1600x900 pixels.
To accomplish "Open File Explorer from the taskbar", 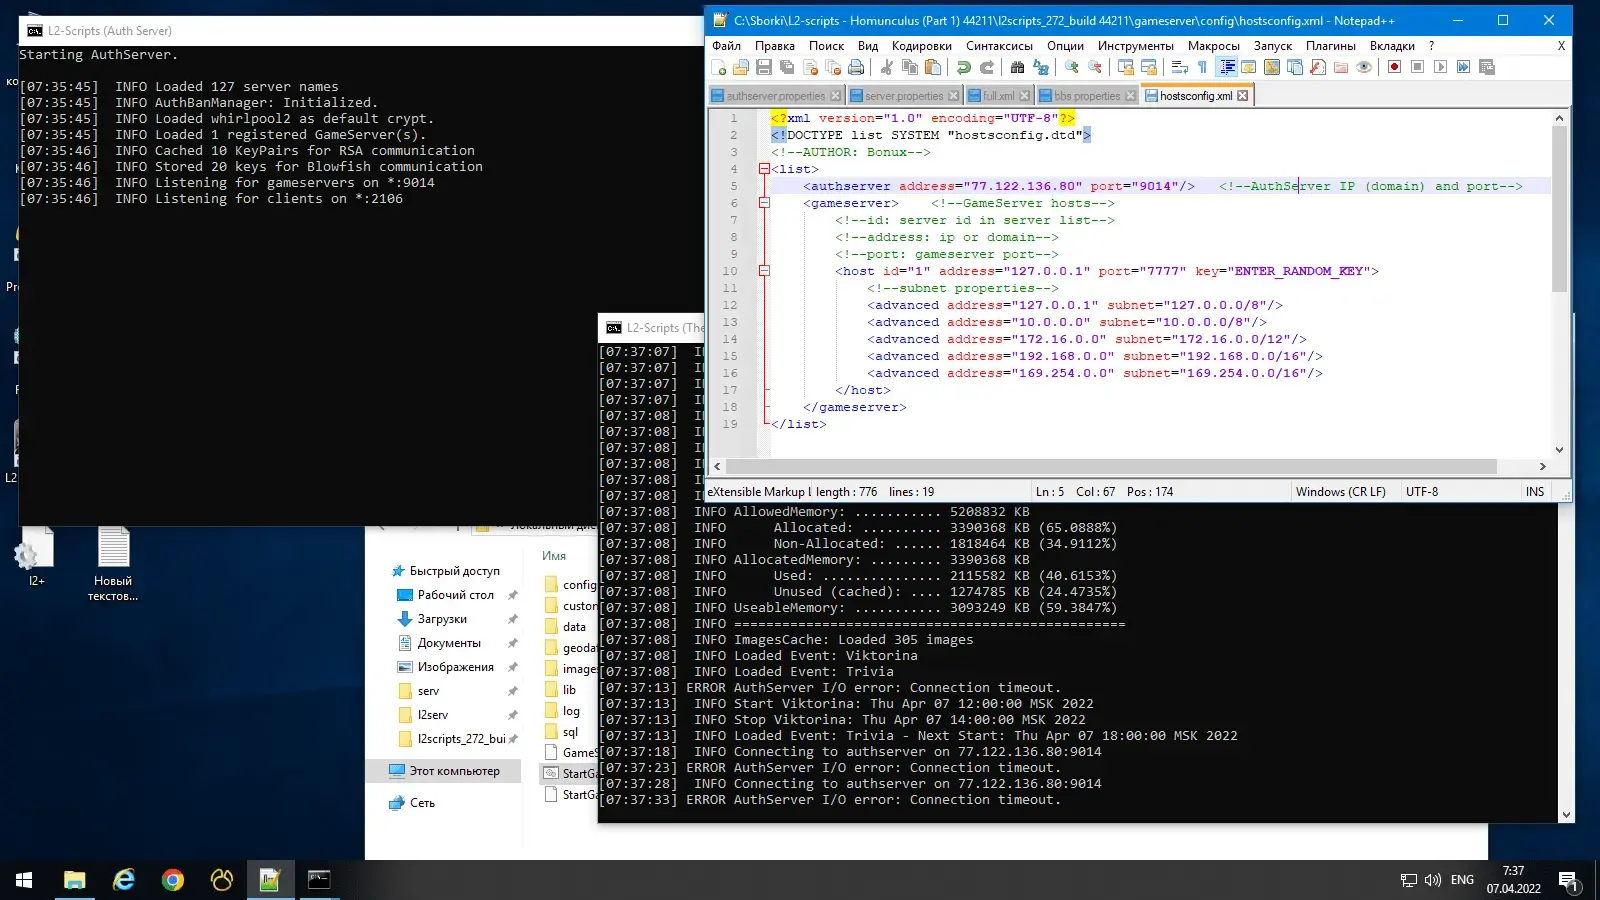I will tap(75, 880).
